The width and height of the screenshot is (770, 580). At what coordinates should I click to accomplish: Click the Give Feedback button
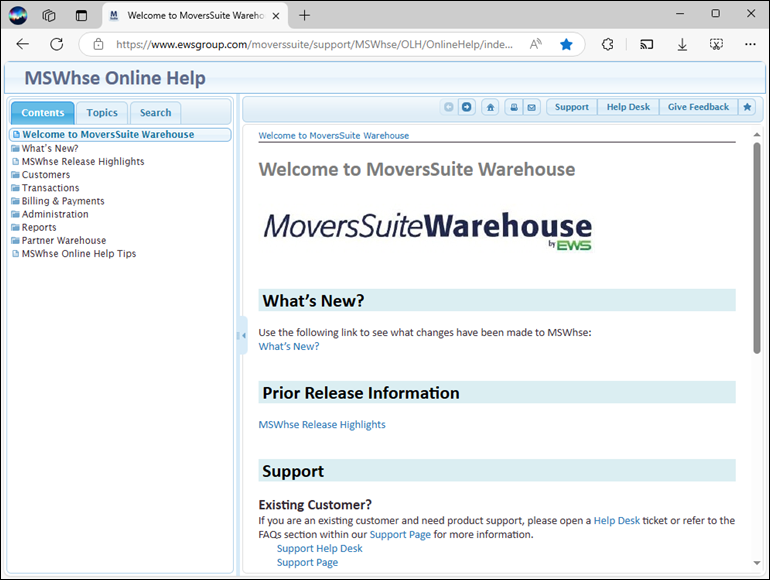pos(698,107)
